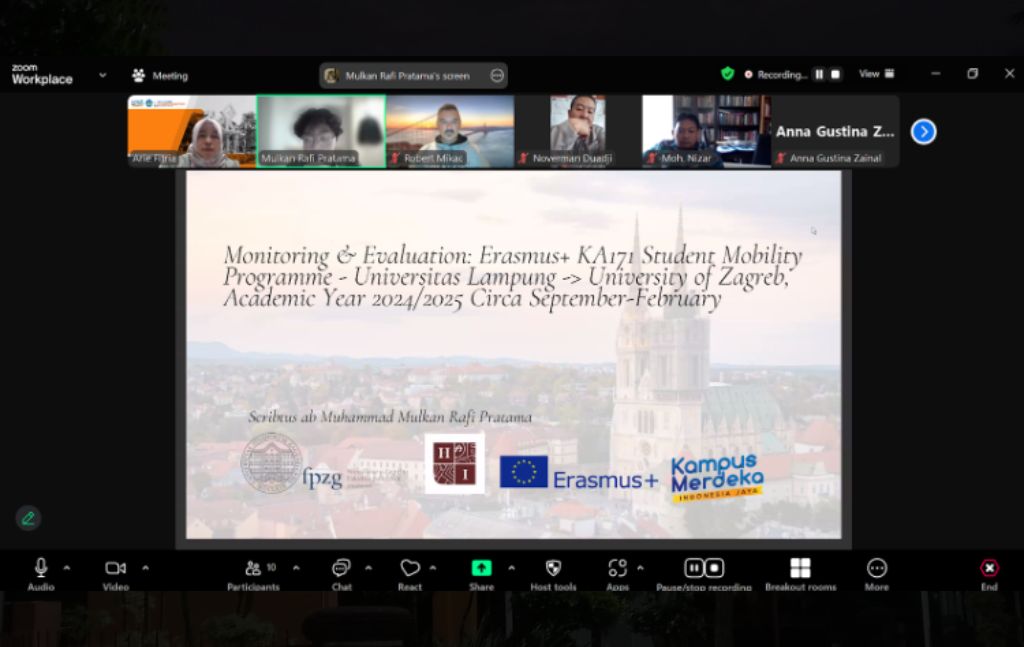
Task: Select the annotation pencil tool
Action: pos(28,518)
